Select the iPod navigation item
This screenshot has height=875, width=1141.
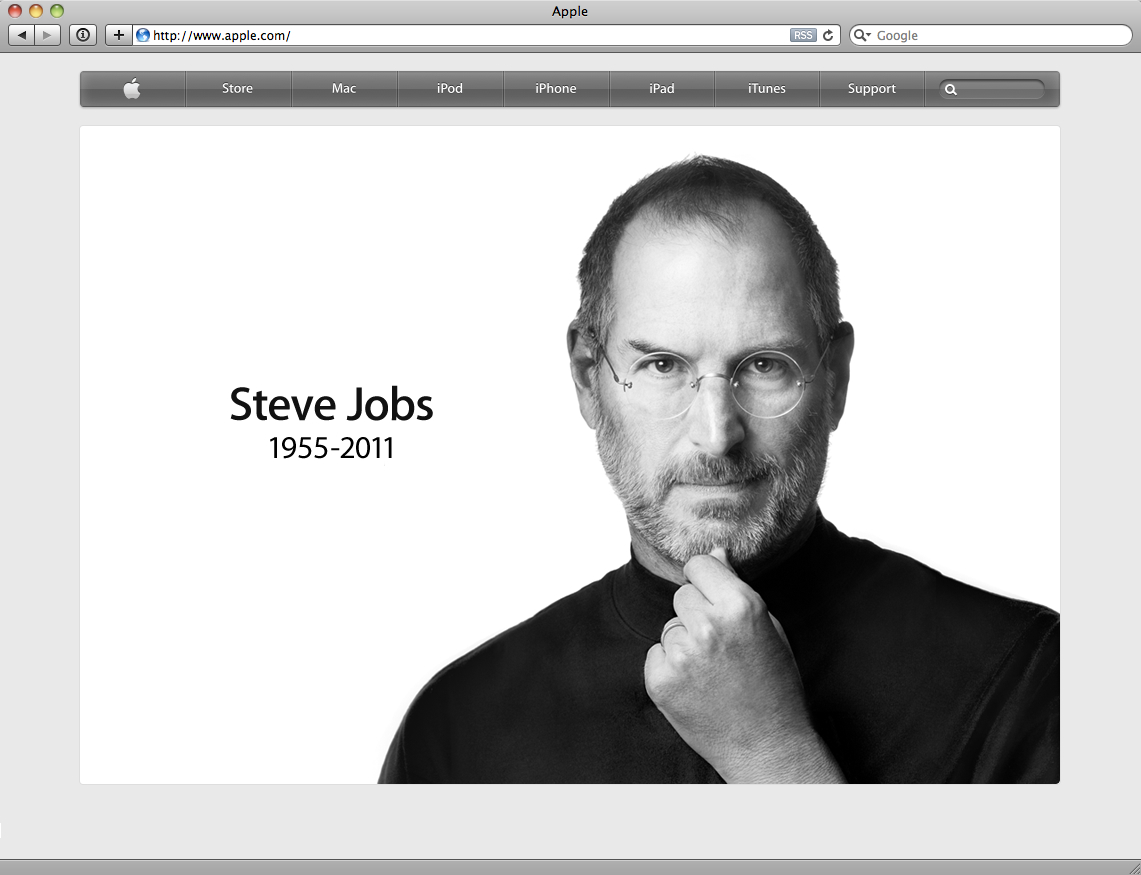coord(450,89)
